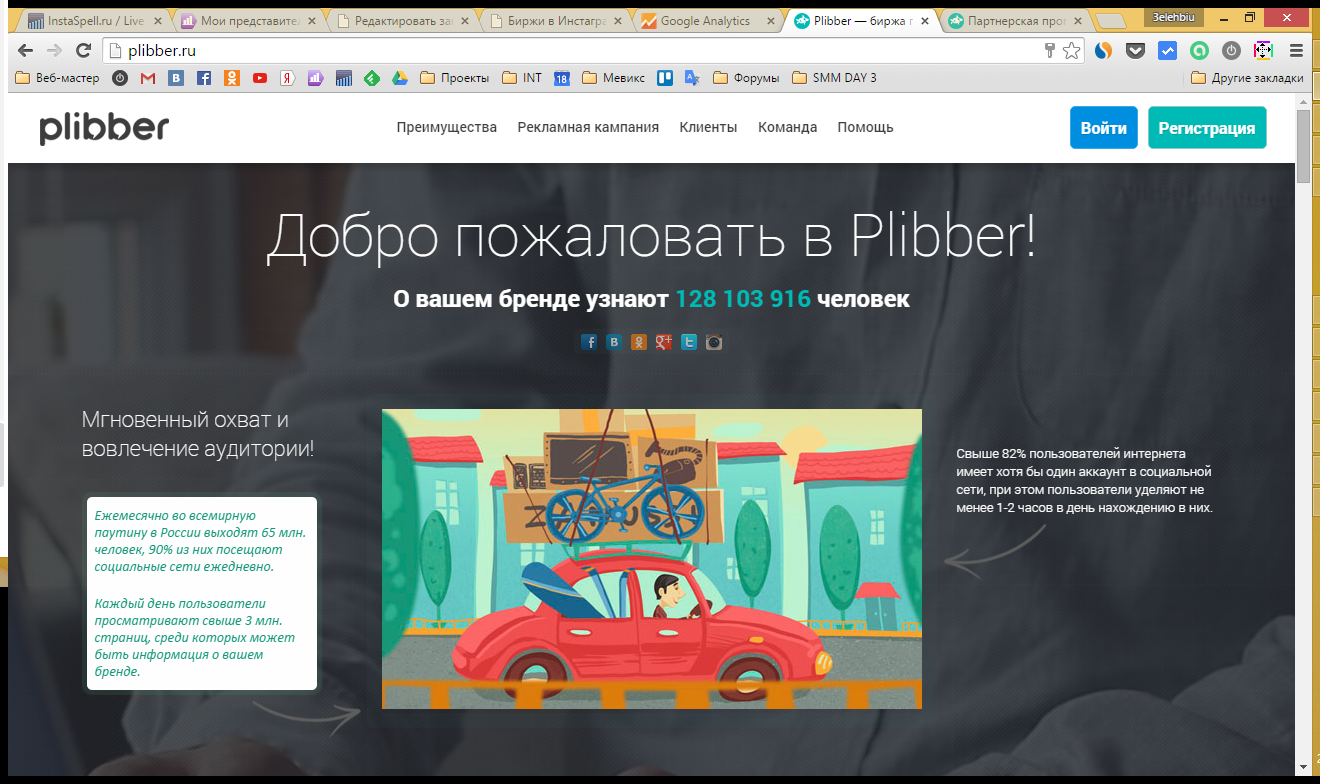Open the Клиенты menu item
The image size is (1320, 784).
click(708, 127)
